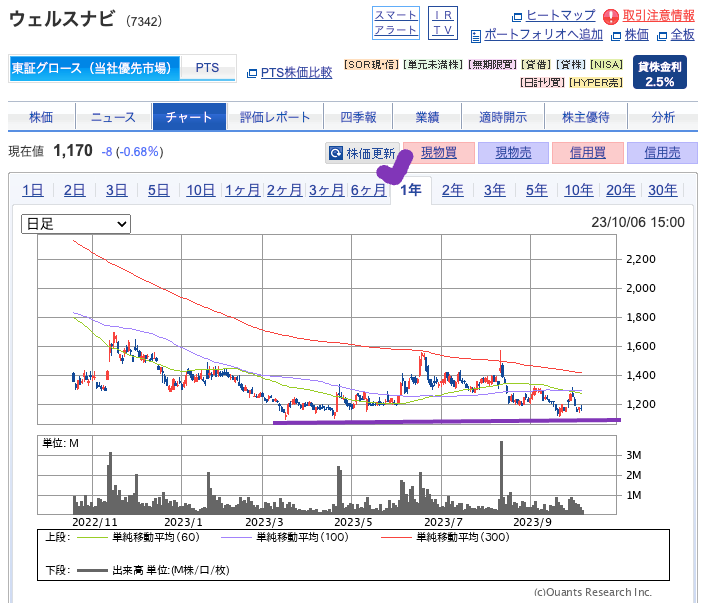Click the 無期限買 tag label

click(492, 64)
